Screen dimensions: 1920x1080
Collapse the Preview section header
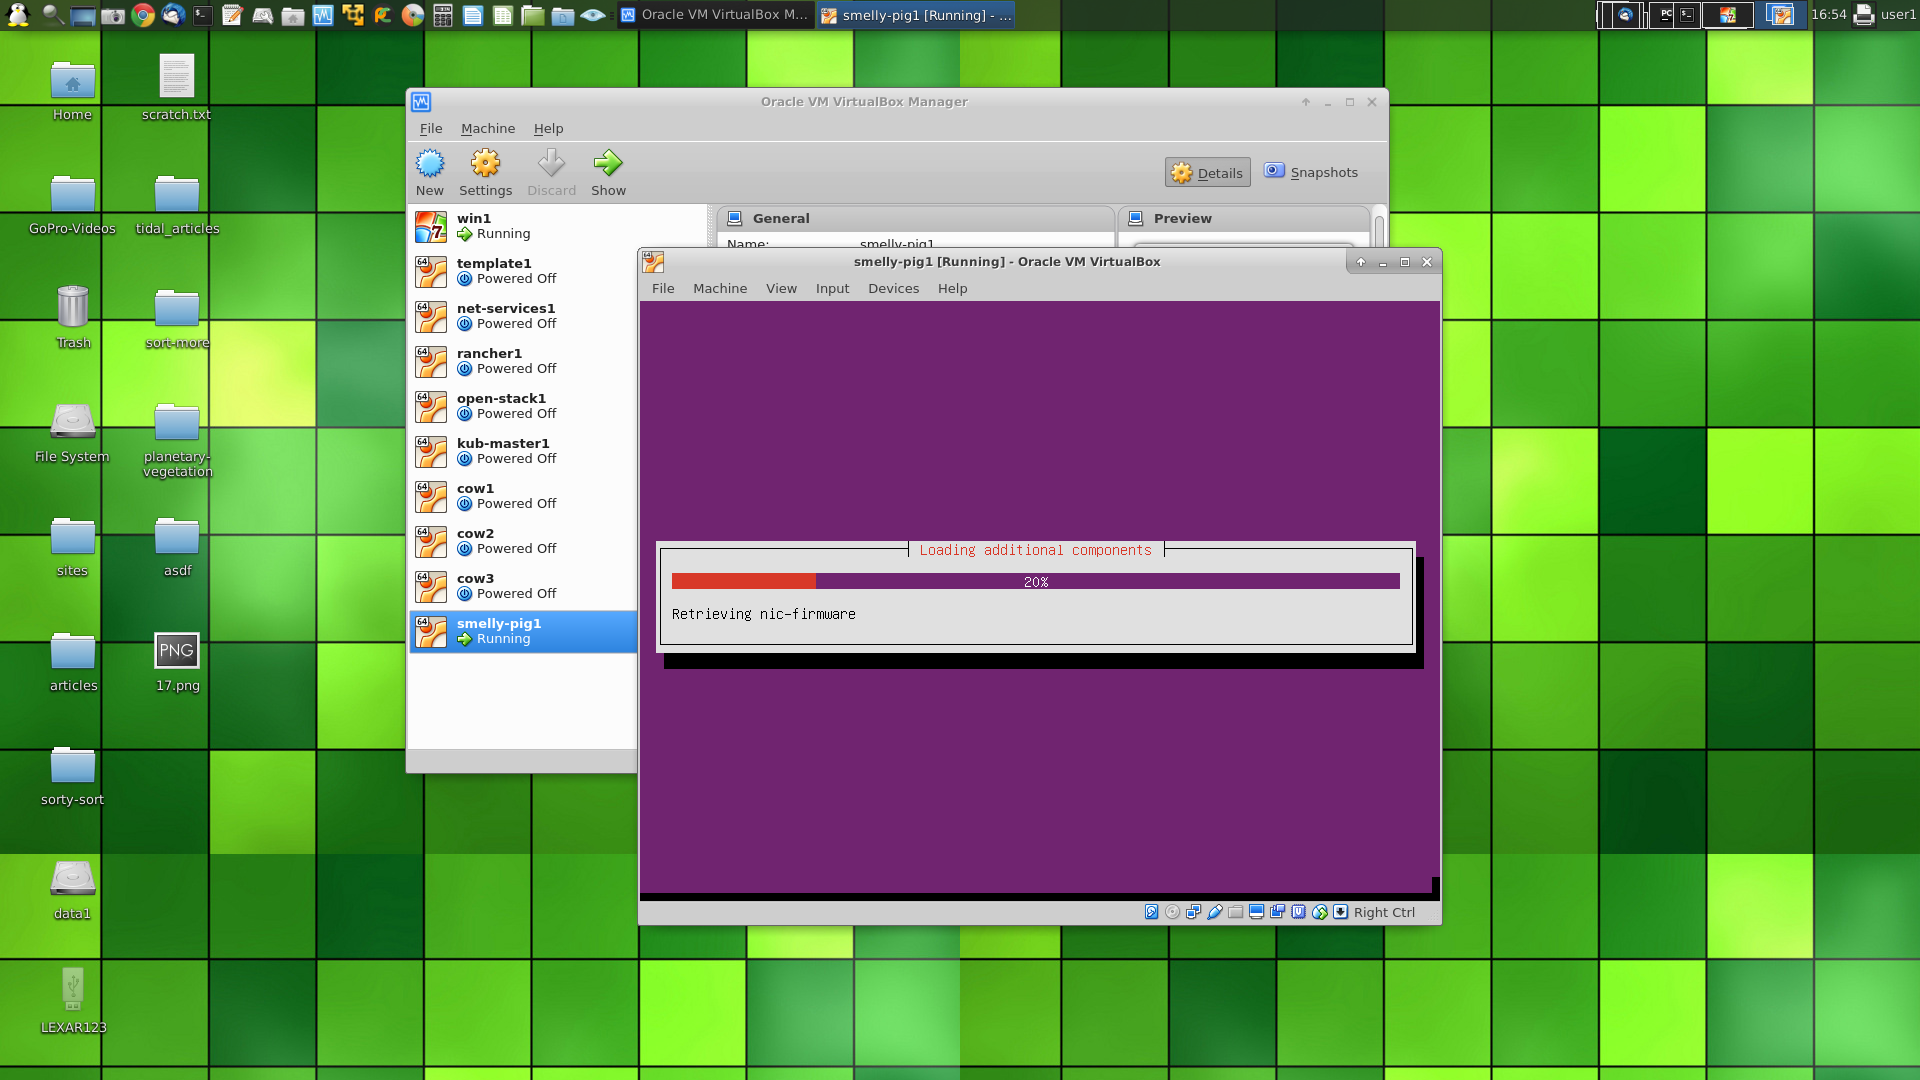point(1243,219)
